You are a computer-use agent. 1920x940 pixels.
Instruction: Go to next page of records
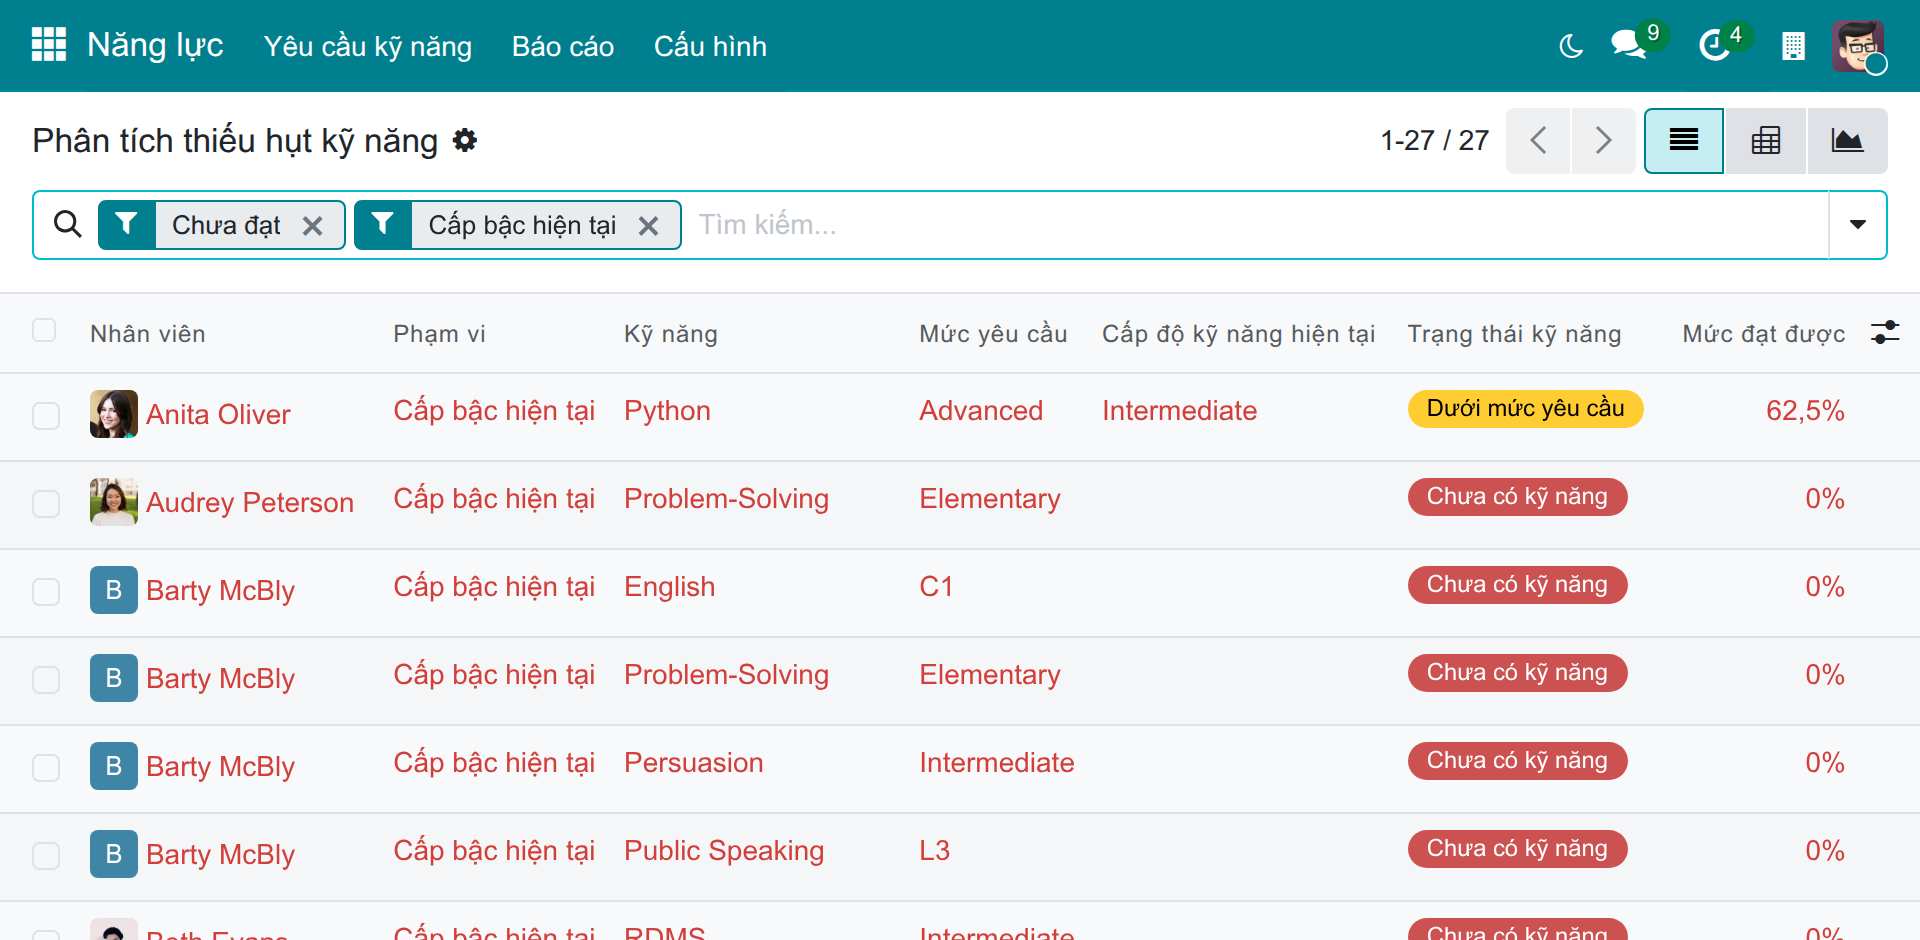point(1603,141)
